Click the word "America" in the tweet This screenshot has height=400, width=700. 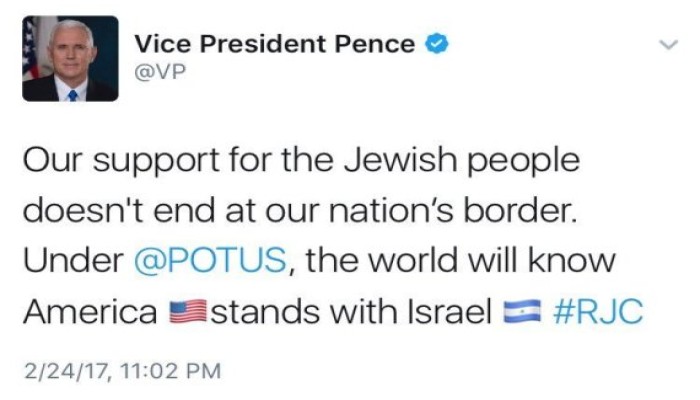coord(90,311)
